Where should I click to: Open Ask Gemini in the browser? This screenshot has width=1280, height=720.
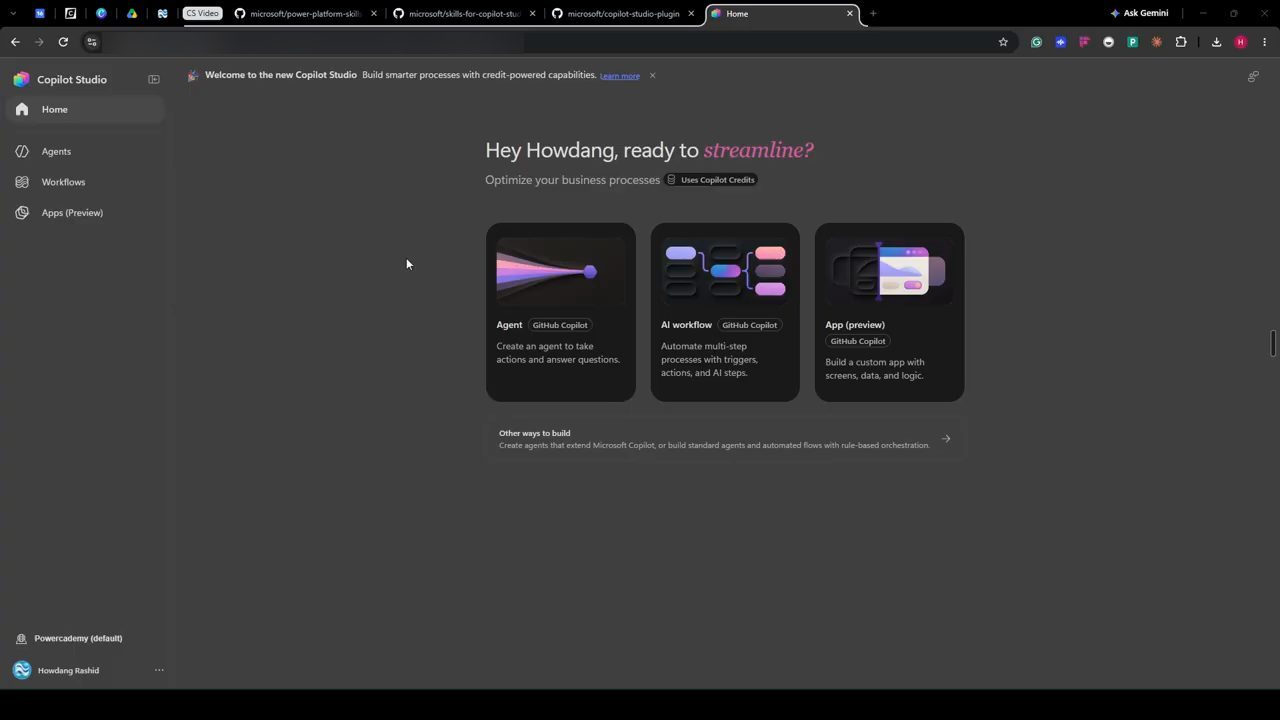click(x=1139, y=13)
